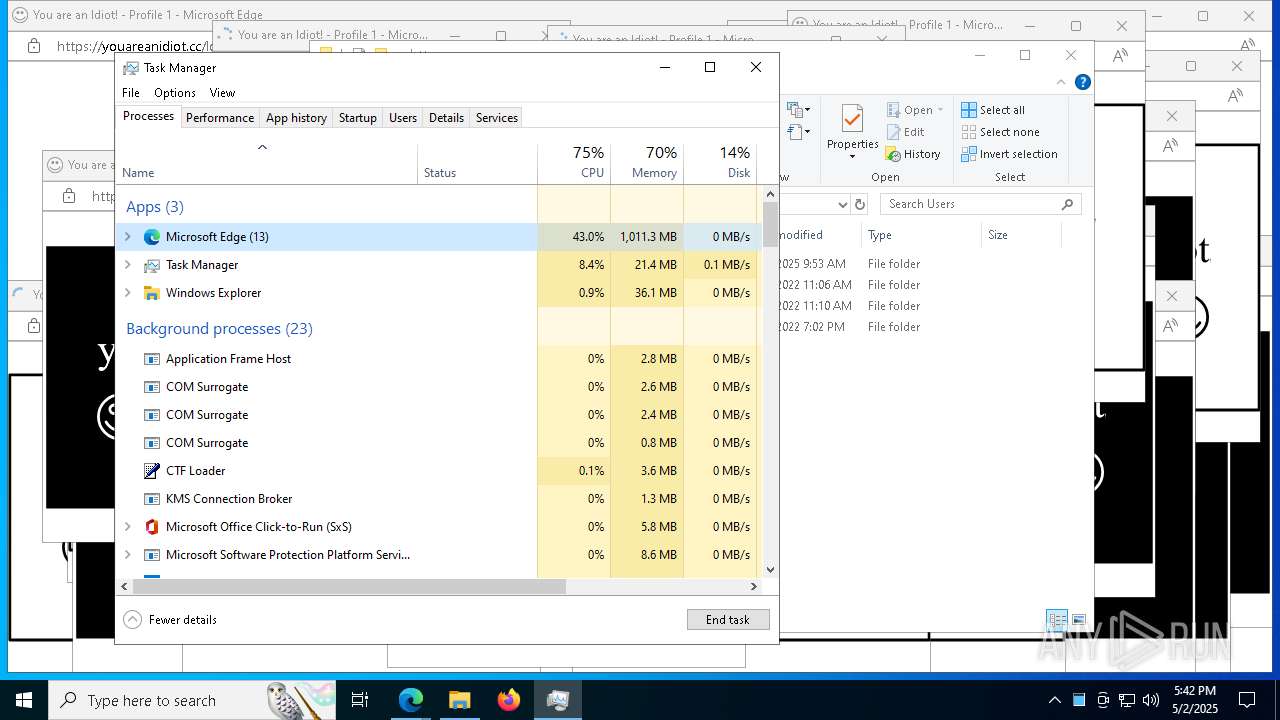This screenshot has height=720, width=1280.
Task: Open the Explorer address bar history dropdown
Action: (x=842, y=204)
